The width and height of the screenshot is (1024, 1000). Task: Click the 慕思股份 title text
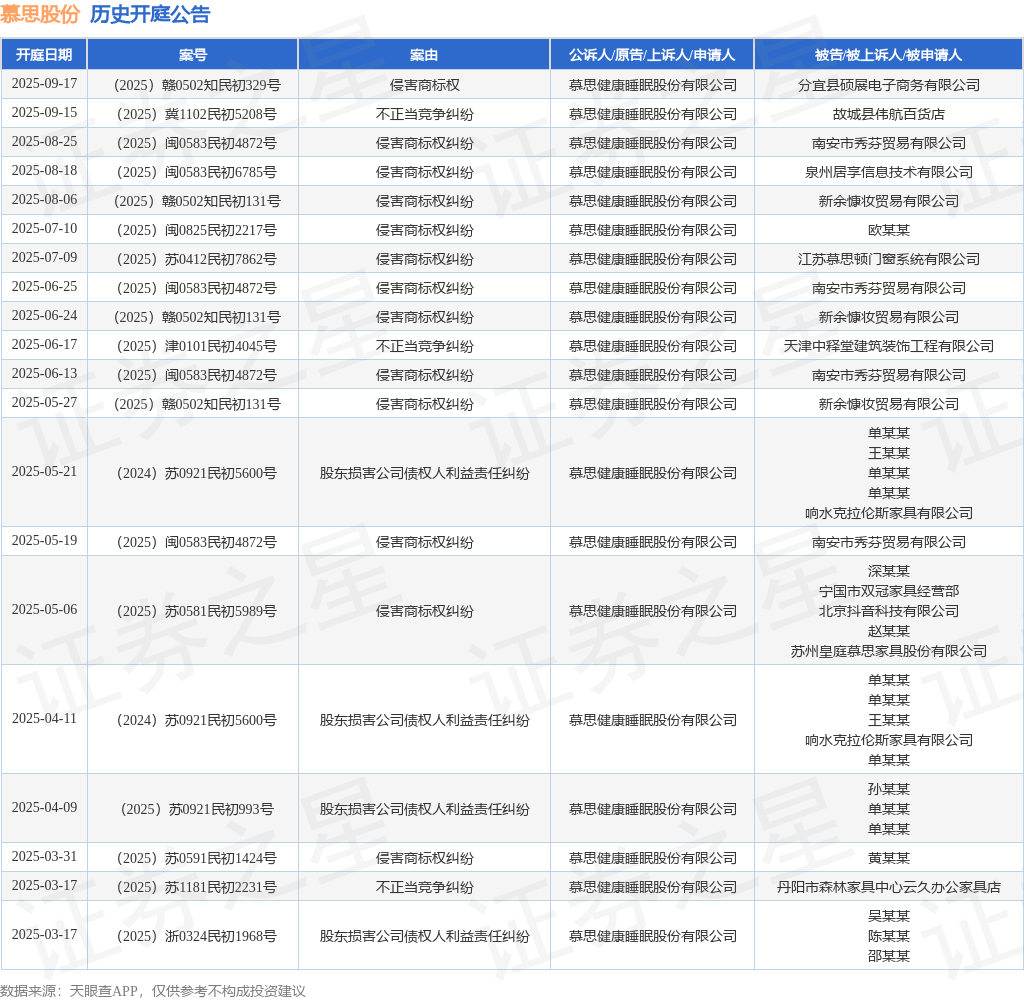40,14
